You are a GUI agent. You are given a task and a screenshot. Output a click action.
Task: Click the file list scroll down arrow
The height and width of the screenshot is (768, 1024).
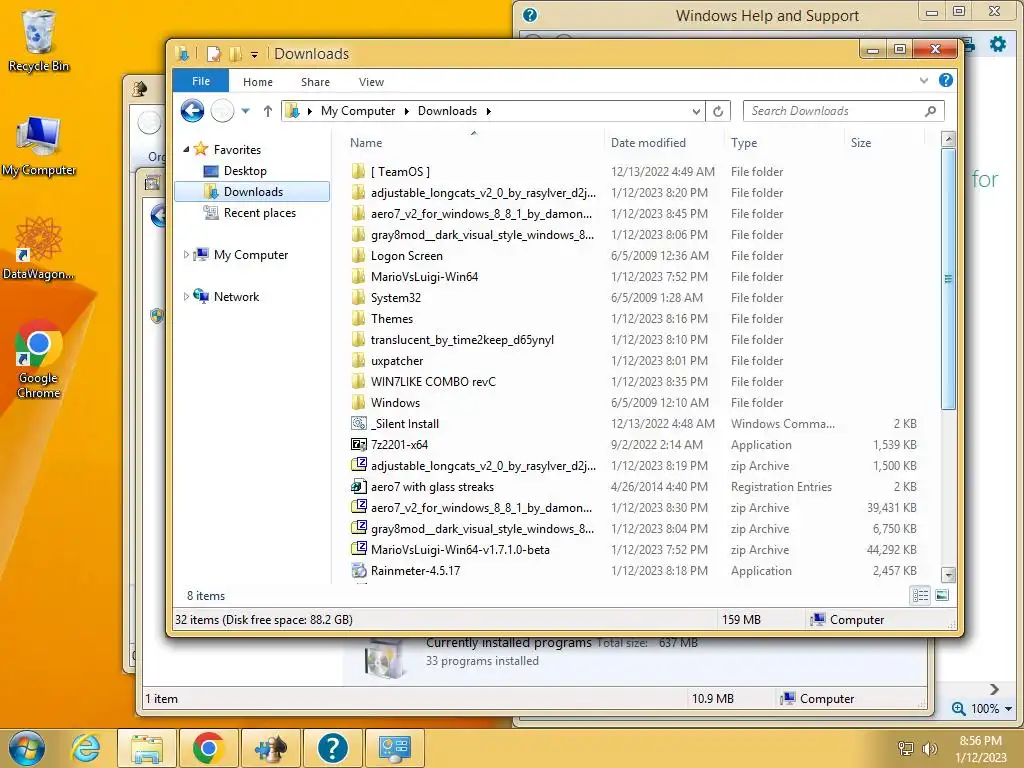[x=948, y=575]
